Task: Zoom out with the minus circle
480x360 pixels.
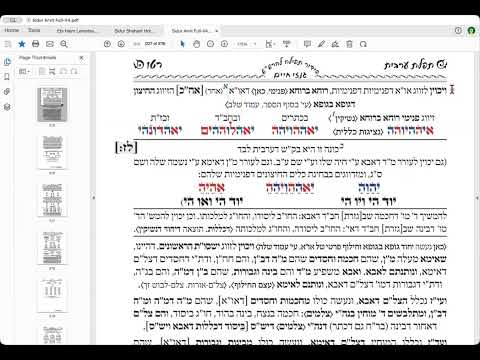Action: click(x=210, y=44)
